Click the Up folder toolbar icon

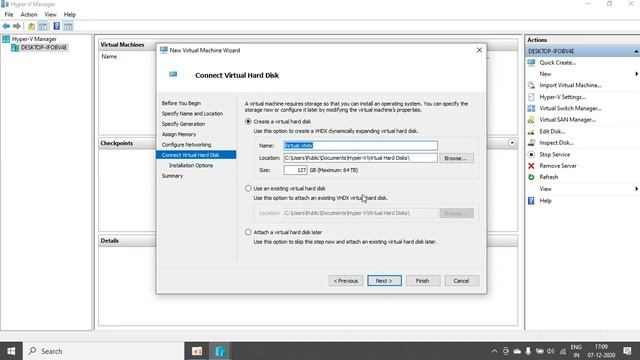(31, 27)
